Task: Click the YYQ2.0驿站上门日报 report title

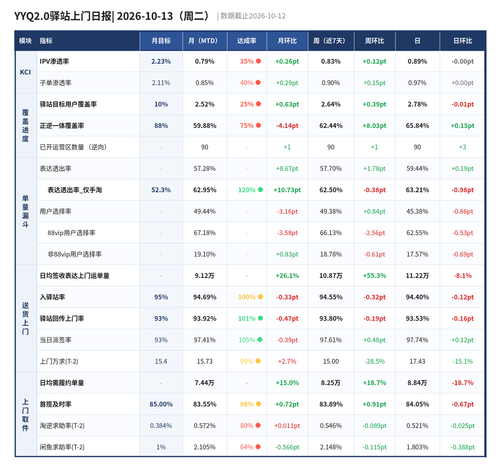Action: click(63, 16)
